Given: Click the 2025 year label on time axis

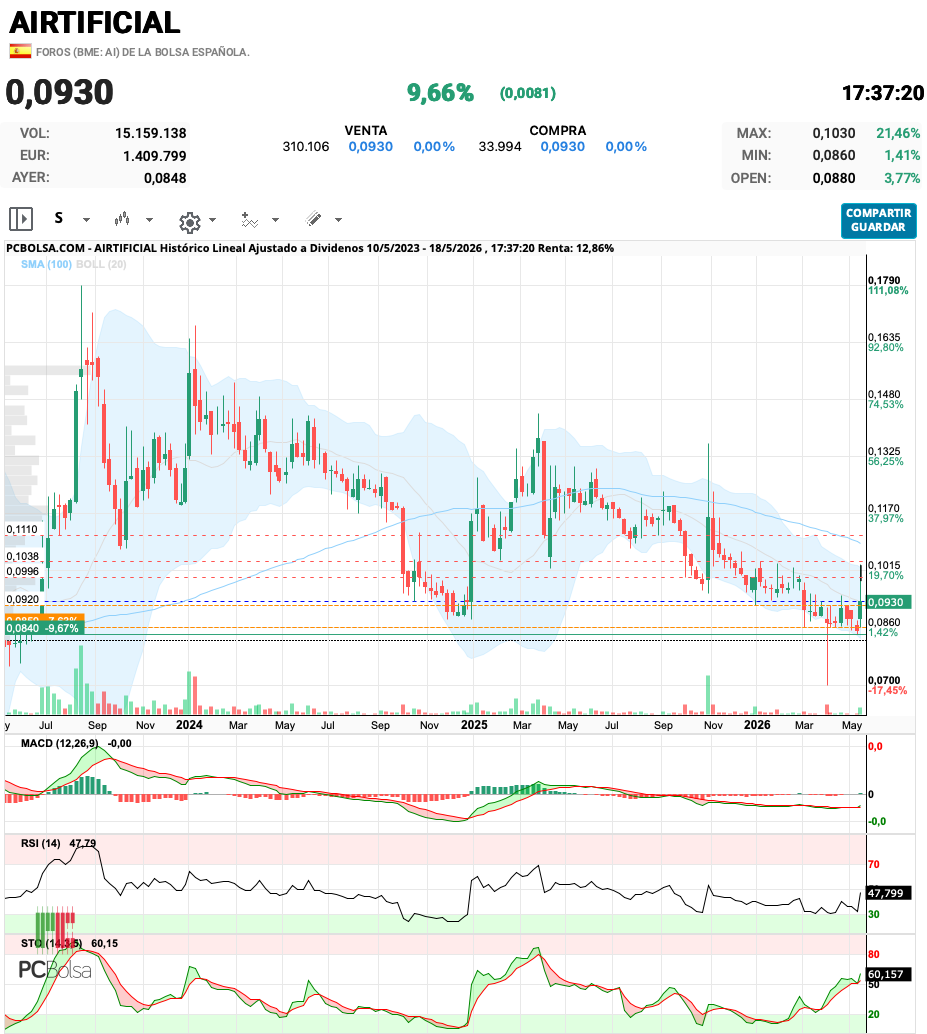Looking at the screenshot, I should pyautogui.click(x=474, y=725).
